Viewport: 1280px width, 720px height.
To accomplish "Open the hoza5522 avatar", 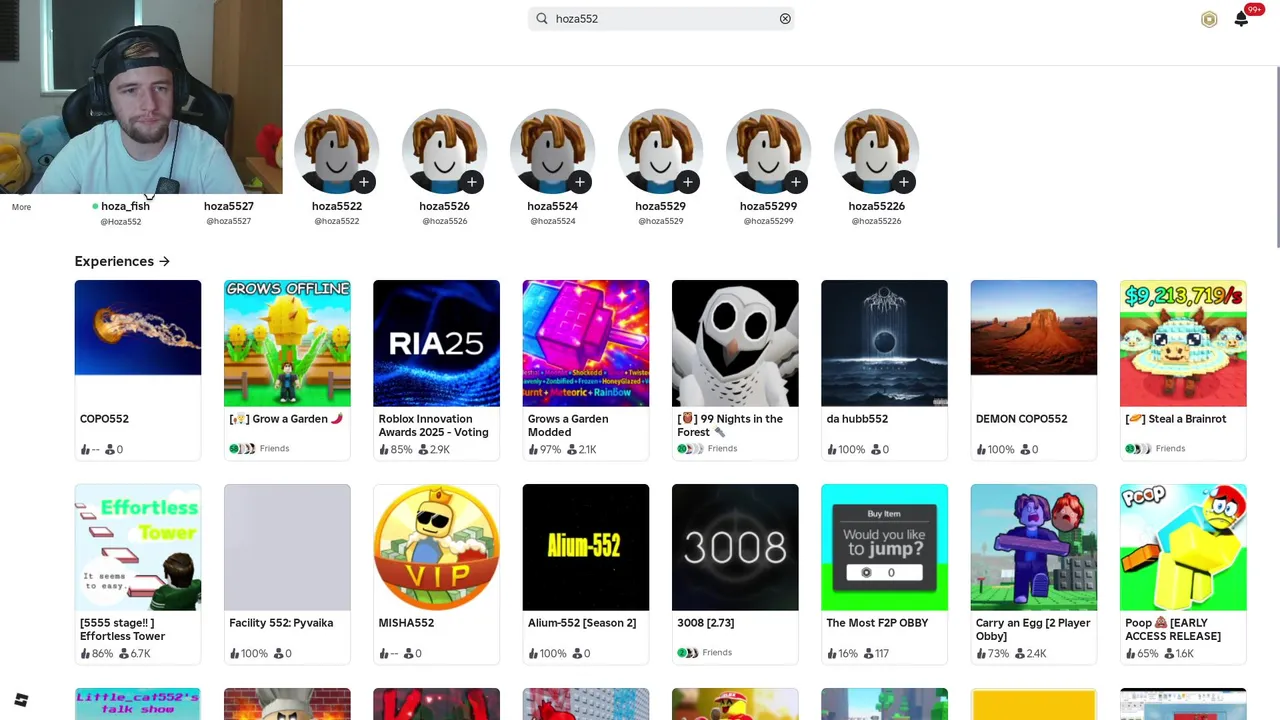I will (x=337, y=151).
